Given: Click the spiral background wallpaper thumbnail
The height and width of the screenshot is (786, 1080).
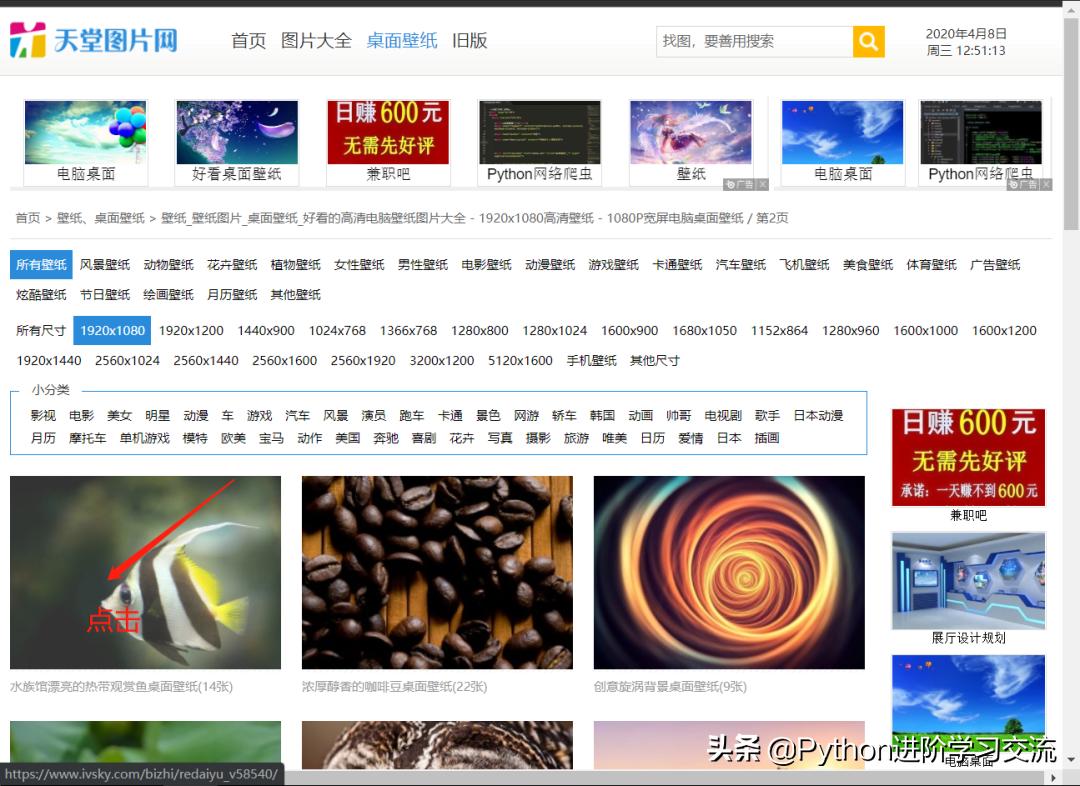Looking at the screenshot, I should 729,571.
